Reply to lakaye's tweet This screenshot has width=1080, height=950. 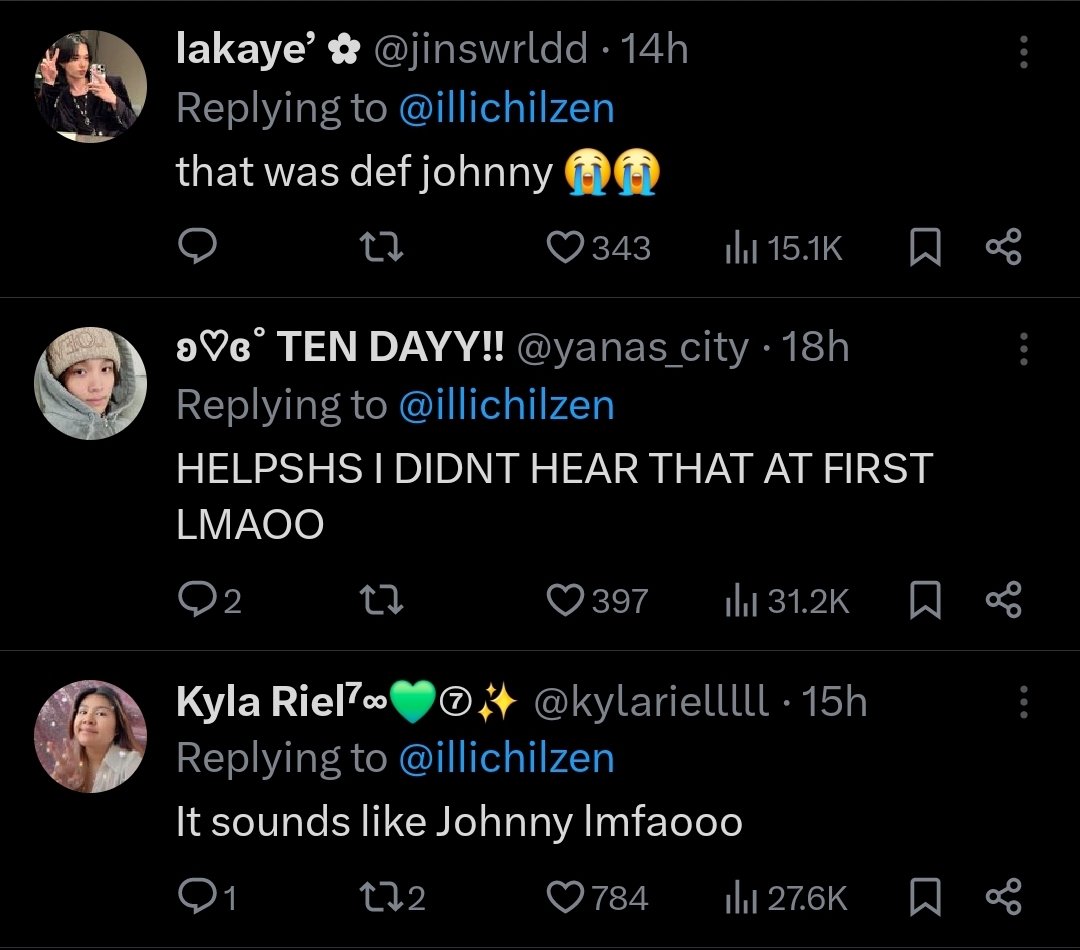[x=197, y=248]
